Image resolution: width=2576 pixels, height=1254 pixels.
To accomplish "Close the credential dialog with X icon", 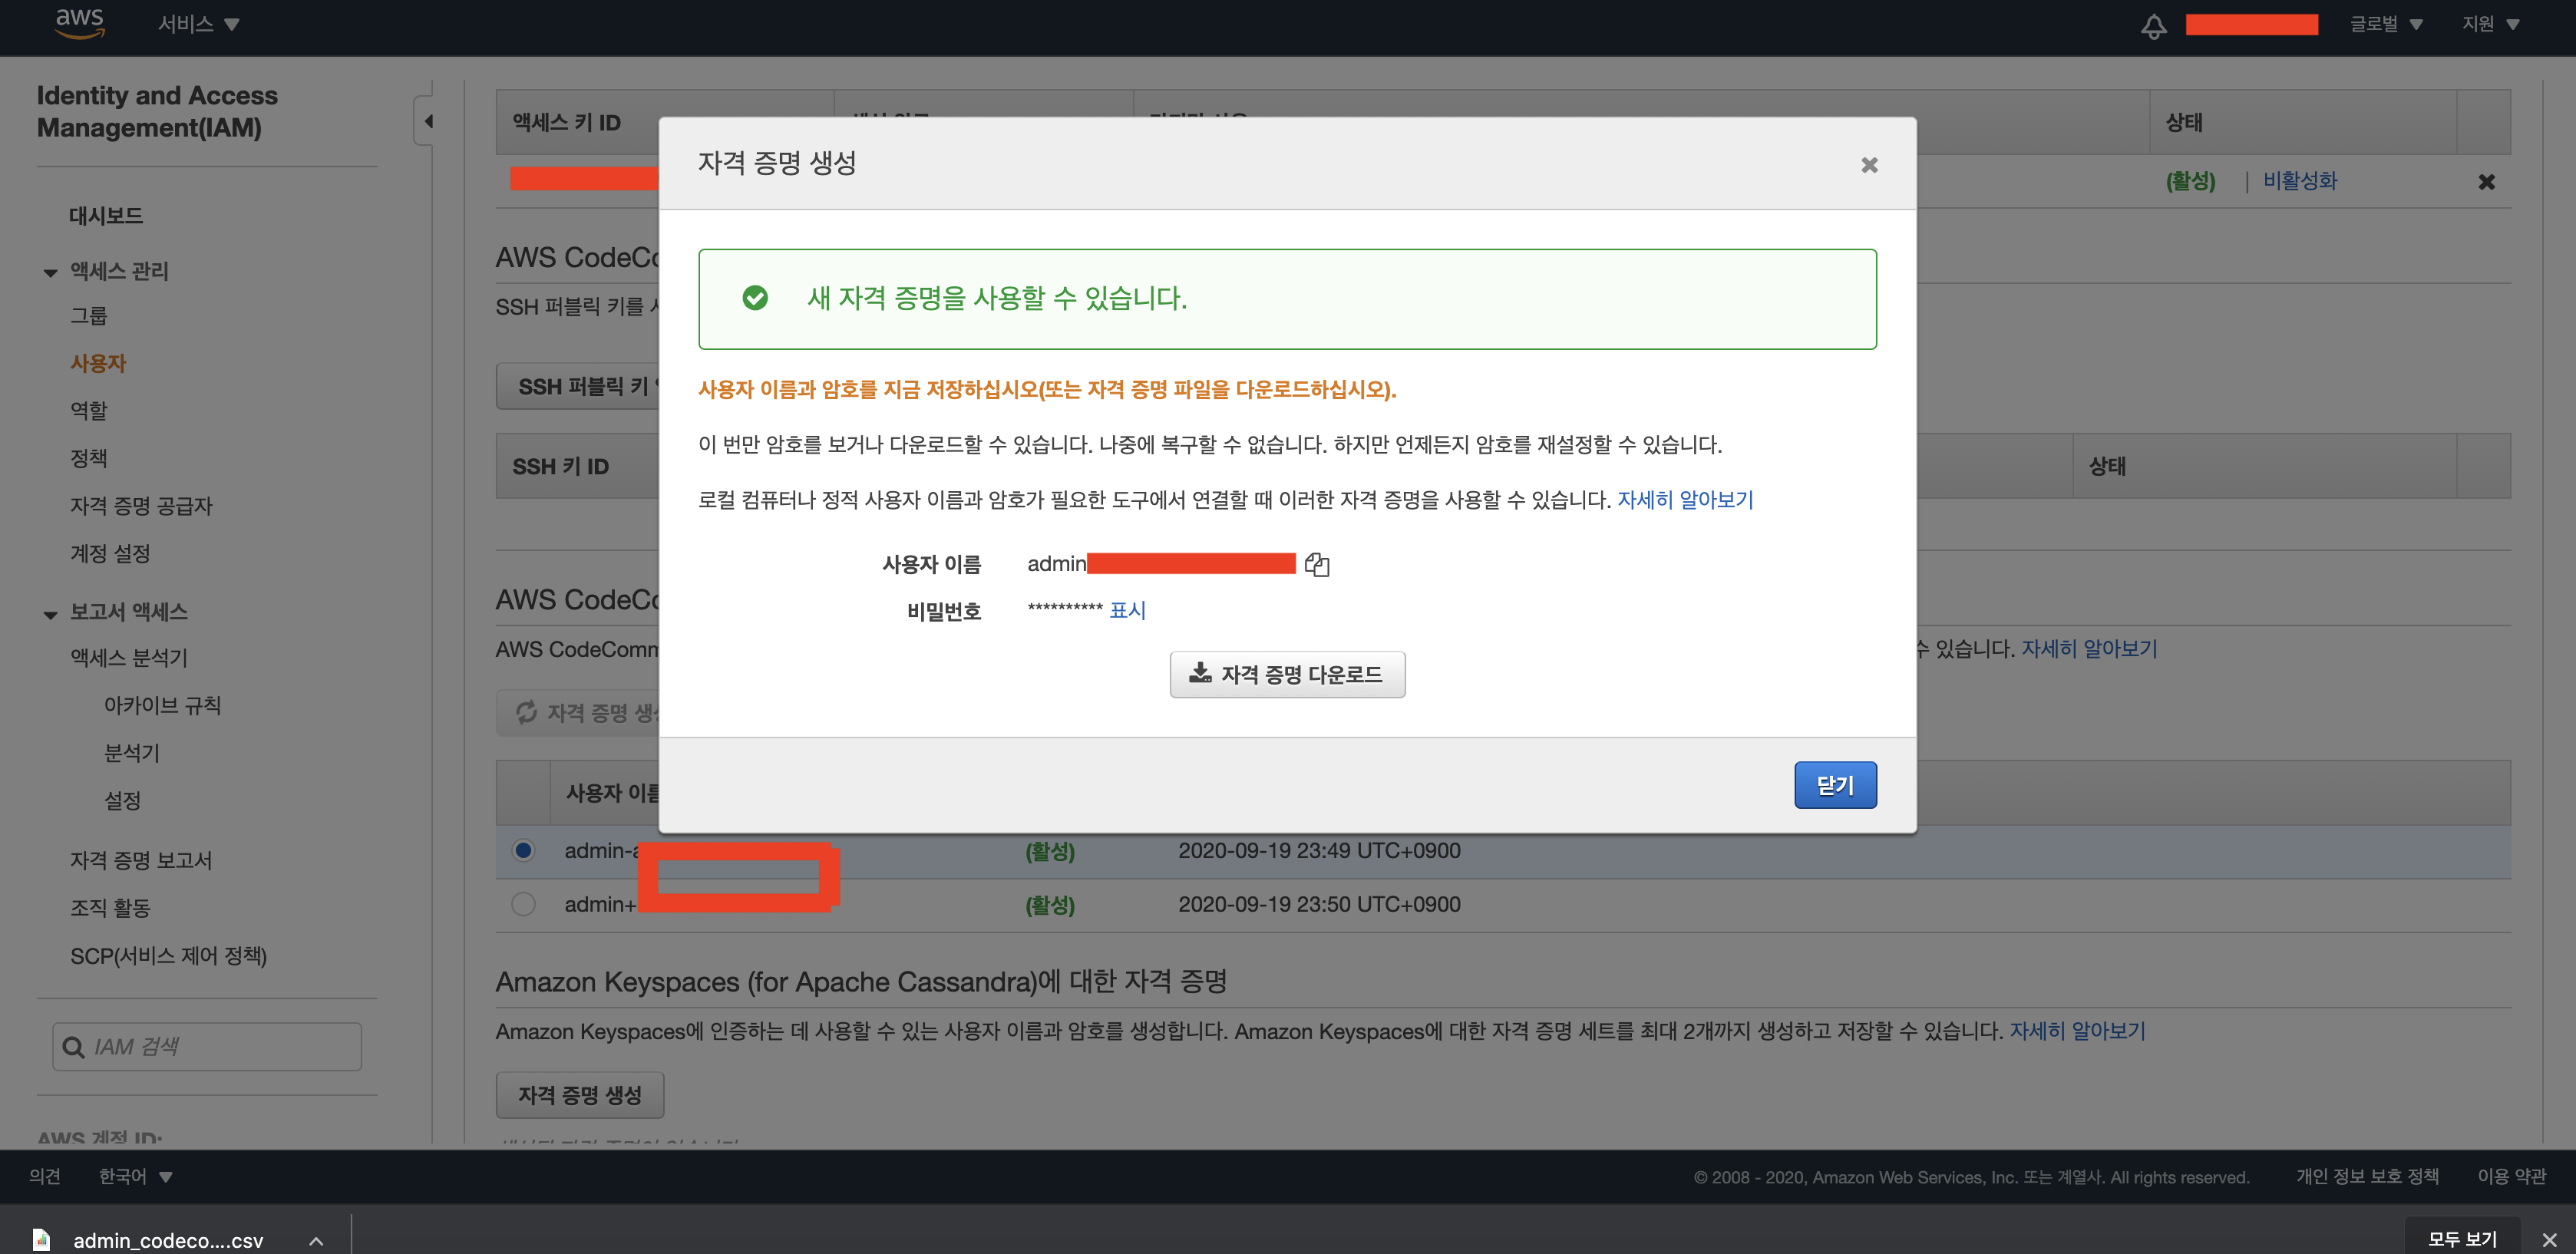I will pyautogui.click(x=1868, y=165).
